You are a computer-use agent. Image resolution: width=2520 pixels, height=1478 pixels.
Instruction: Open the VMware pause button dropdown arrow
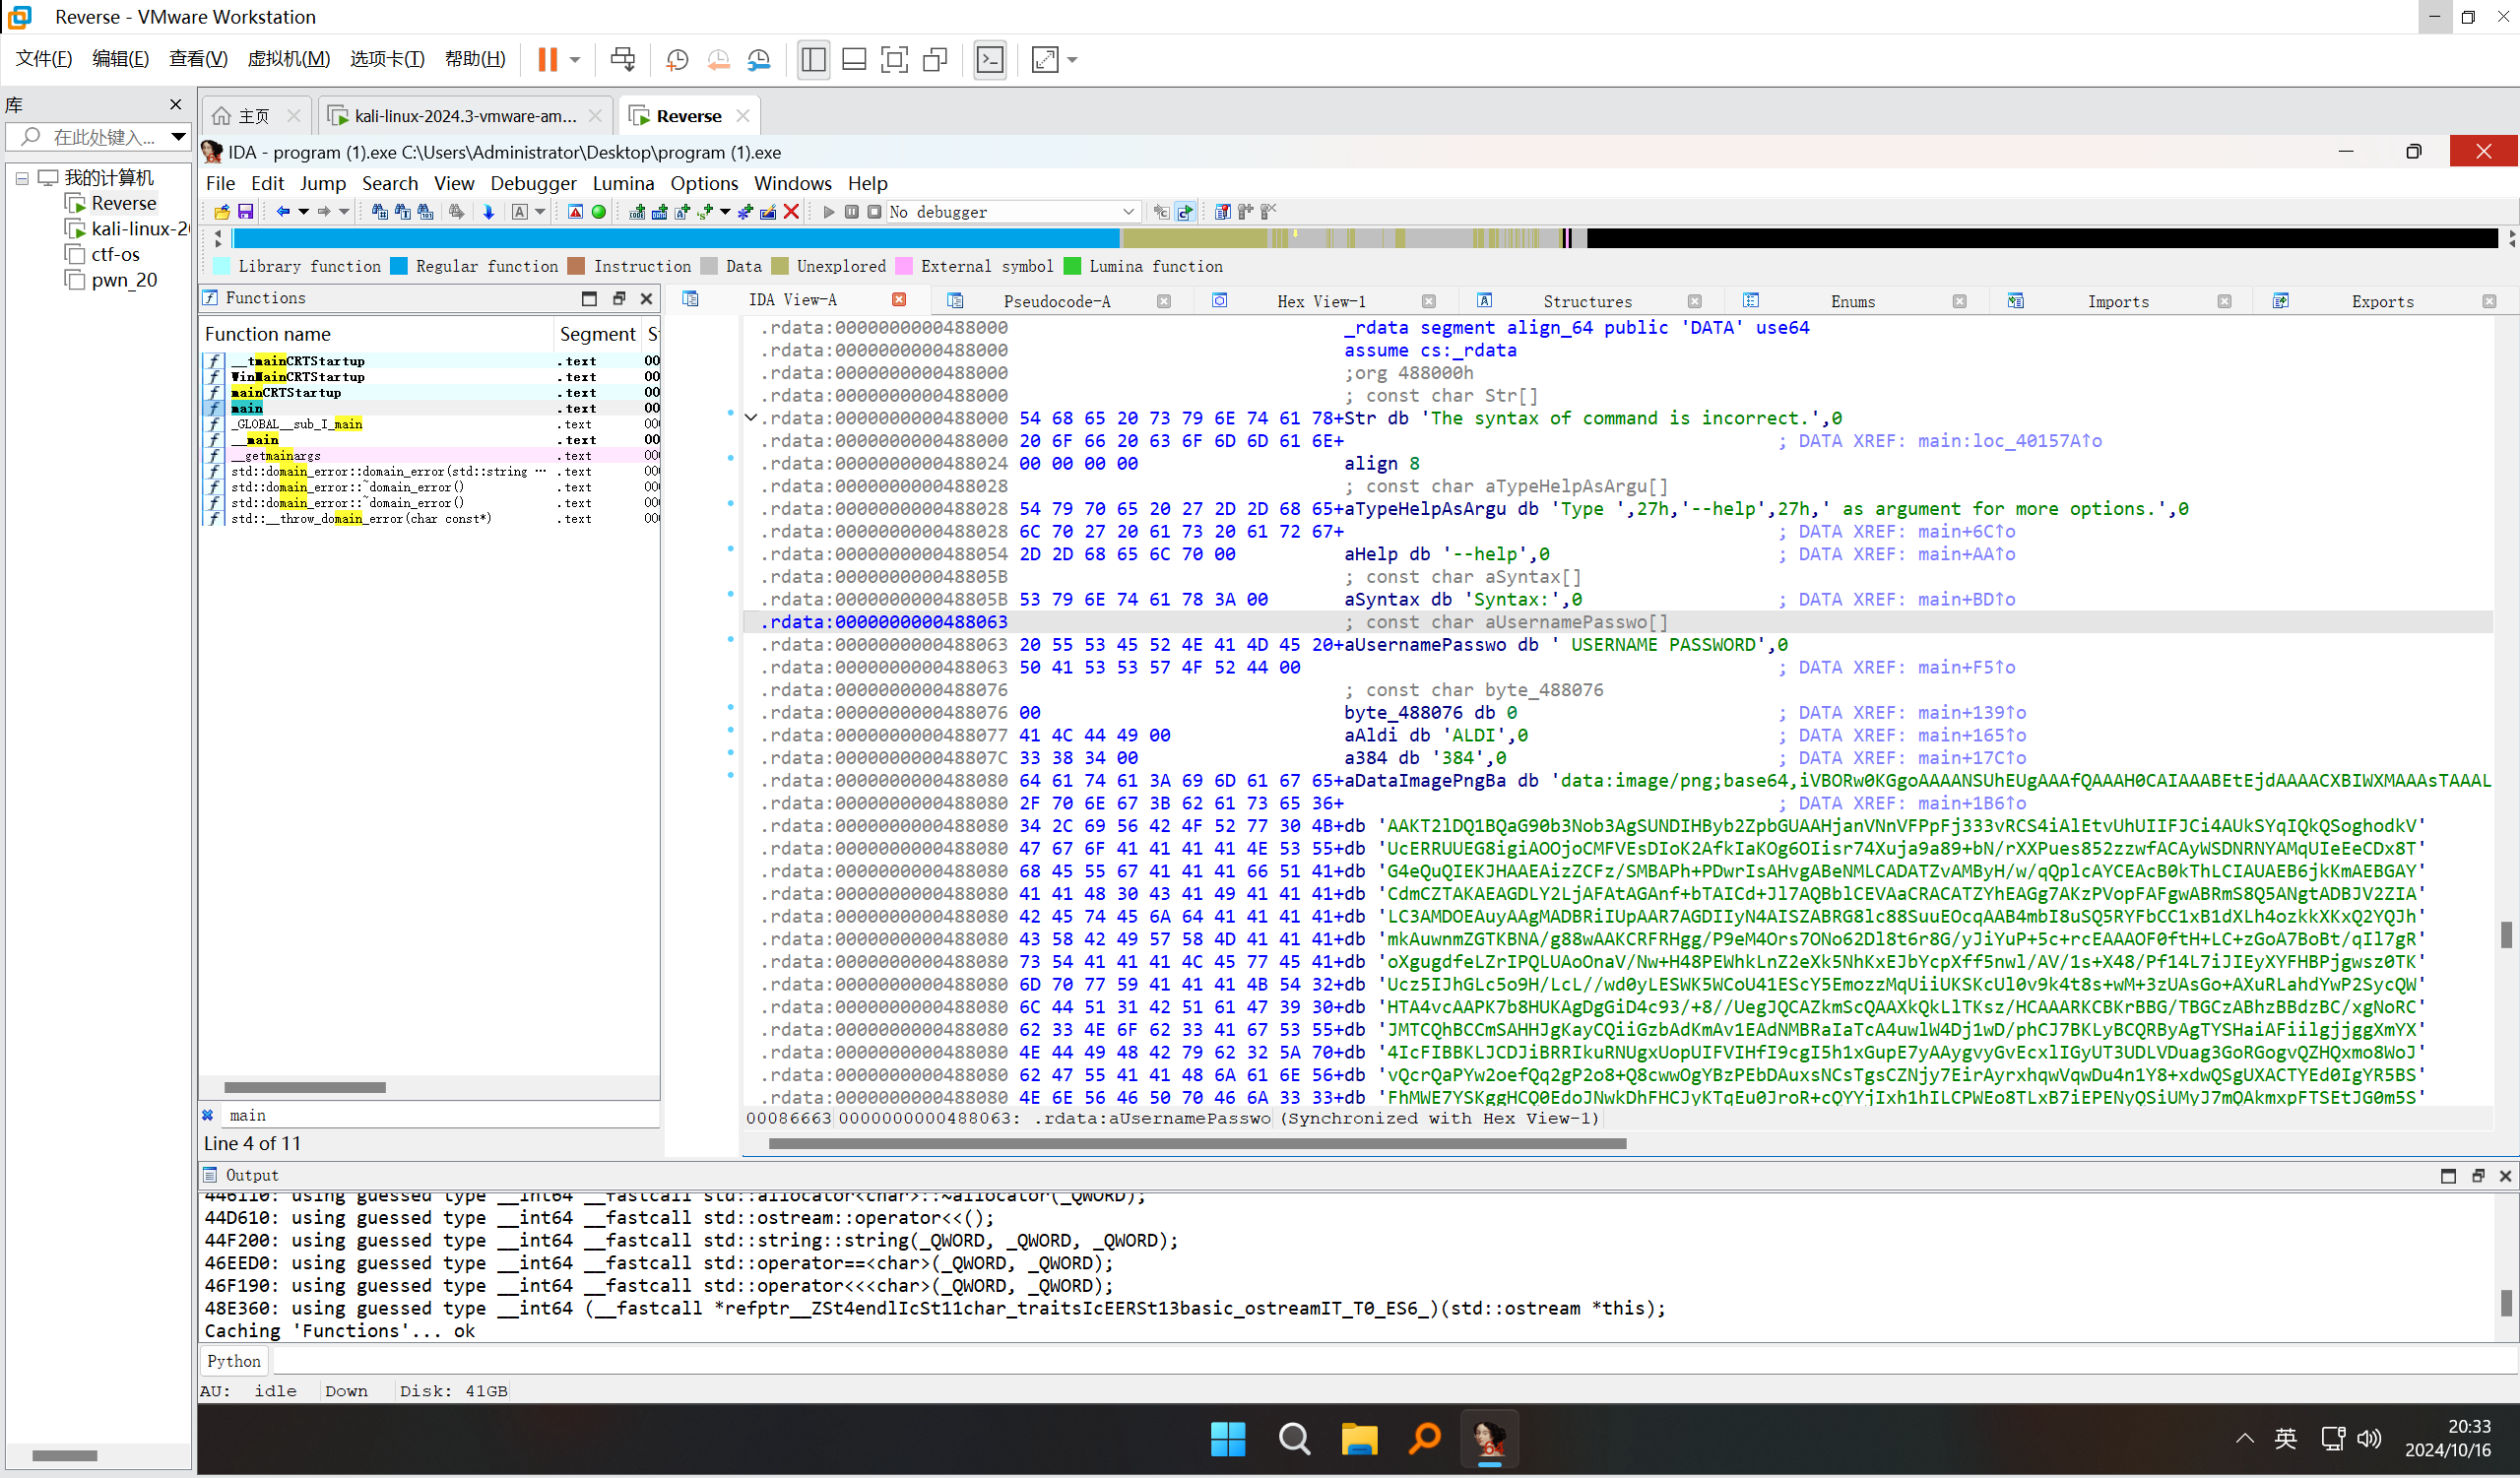(575, 60)
